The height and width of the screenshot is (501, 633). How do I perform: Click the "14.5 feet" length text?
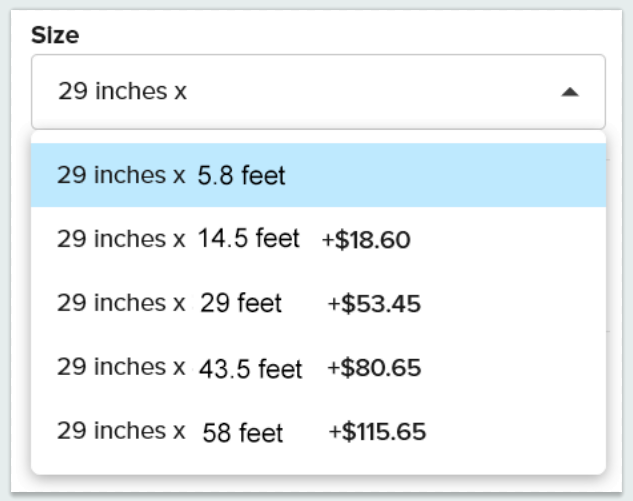[x=249, y=239]
